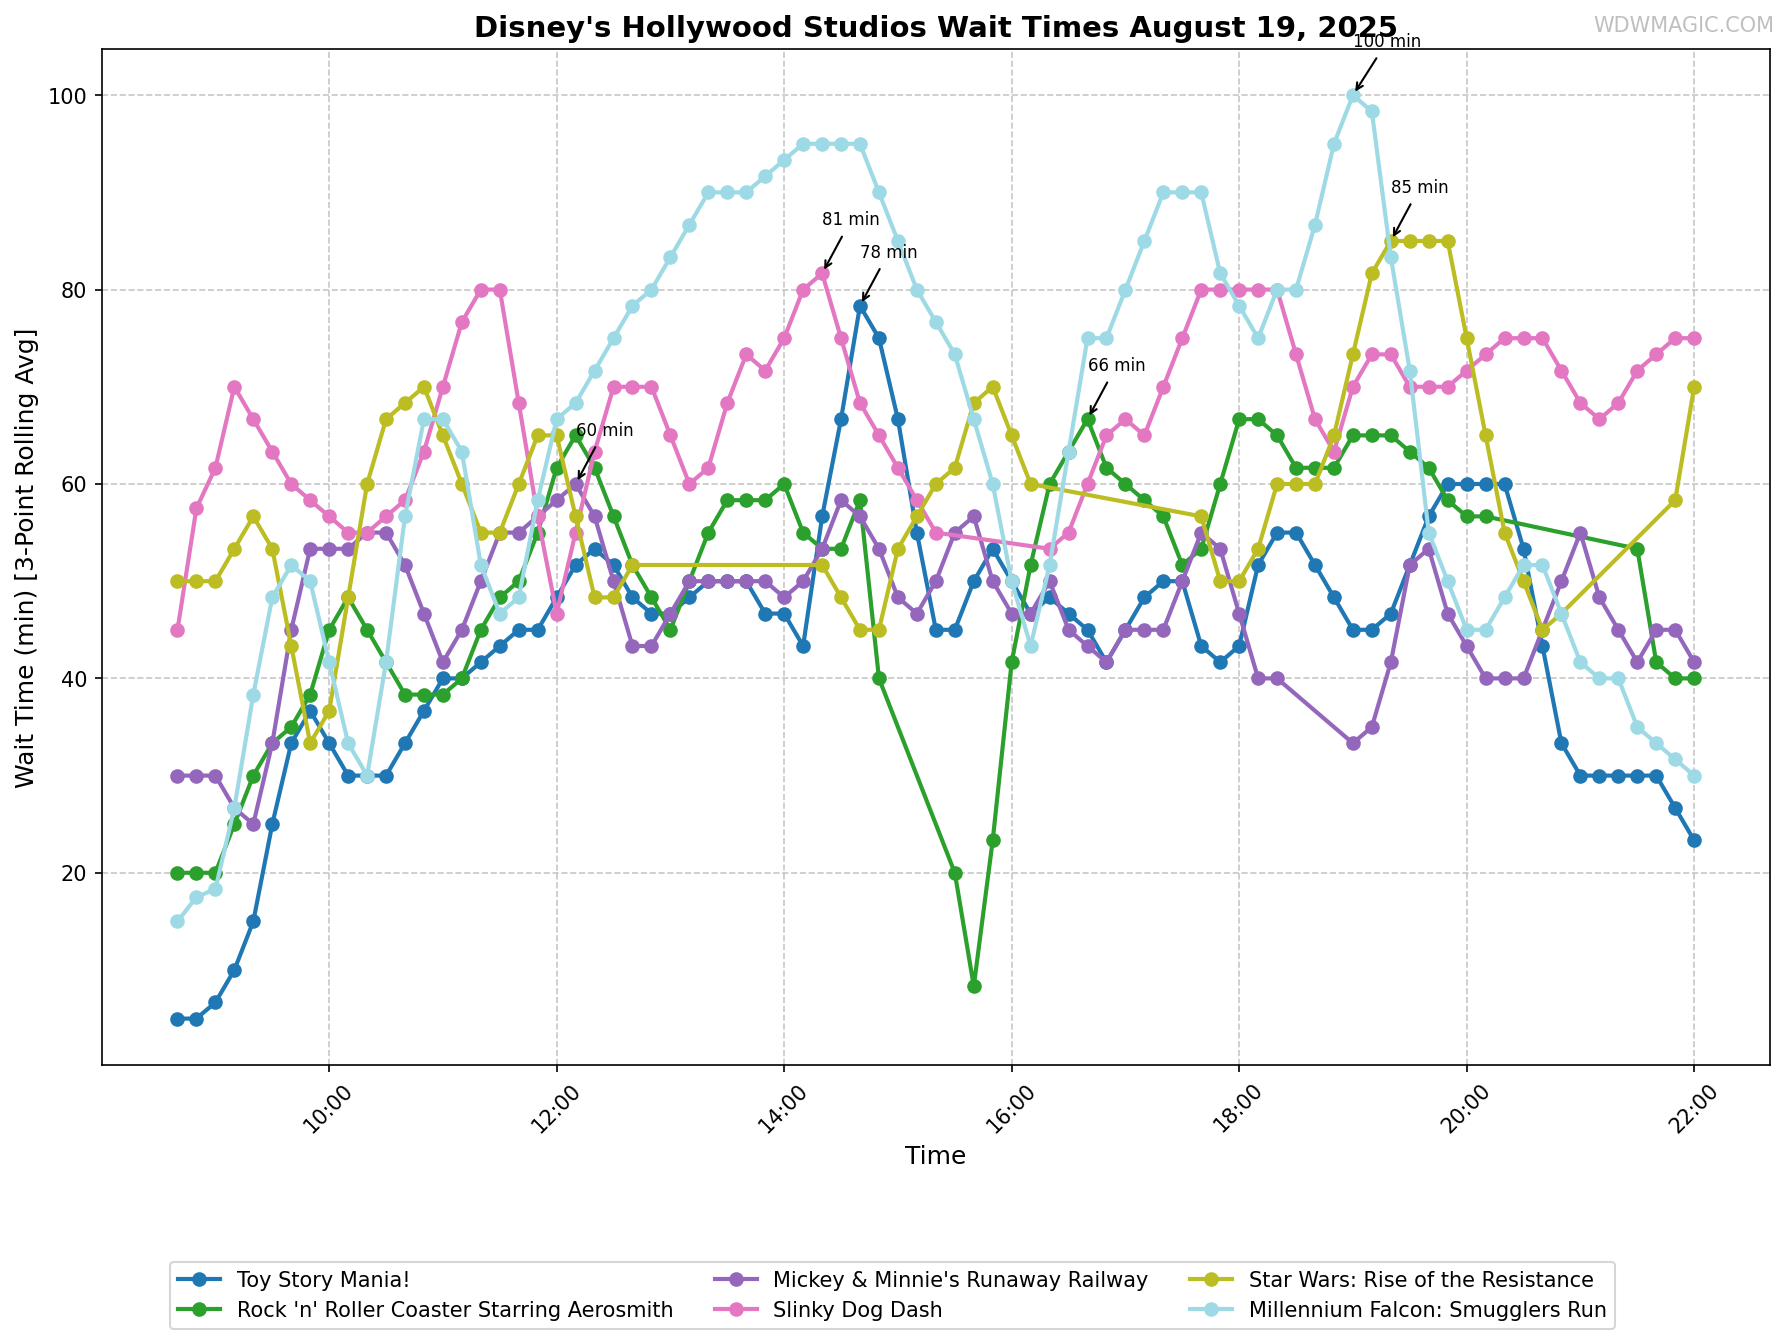This screenshot has height=1344, width=1789.
Task: Click Millennium Falcon: Smugglers Run legend label
Action: click(x=1428, y=1310)
